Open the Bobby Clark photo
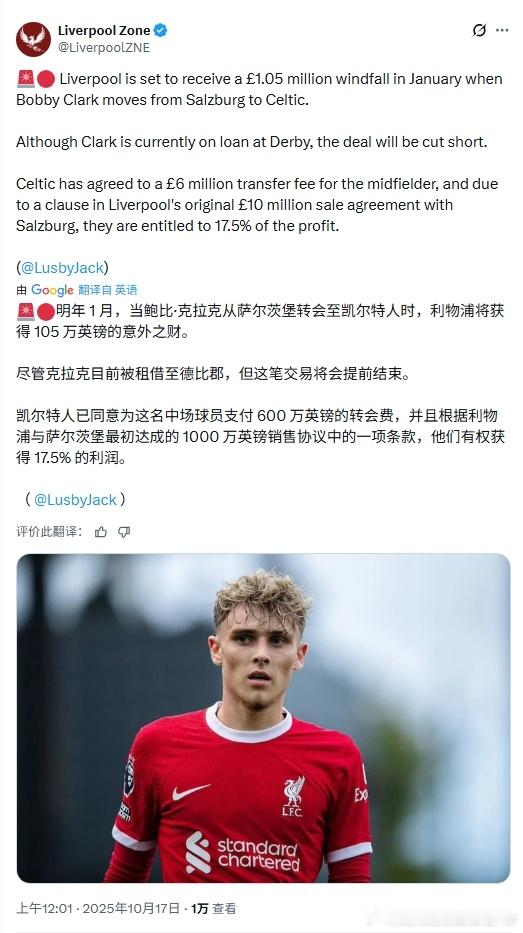Image resolution: width=523 pixels, height=933 pixels. pyautogui.click(x=263, y=718)
